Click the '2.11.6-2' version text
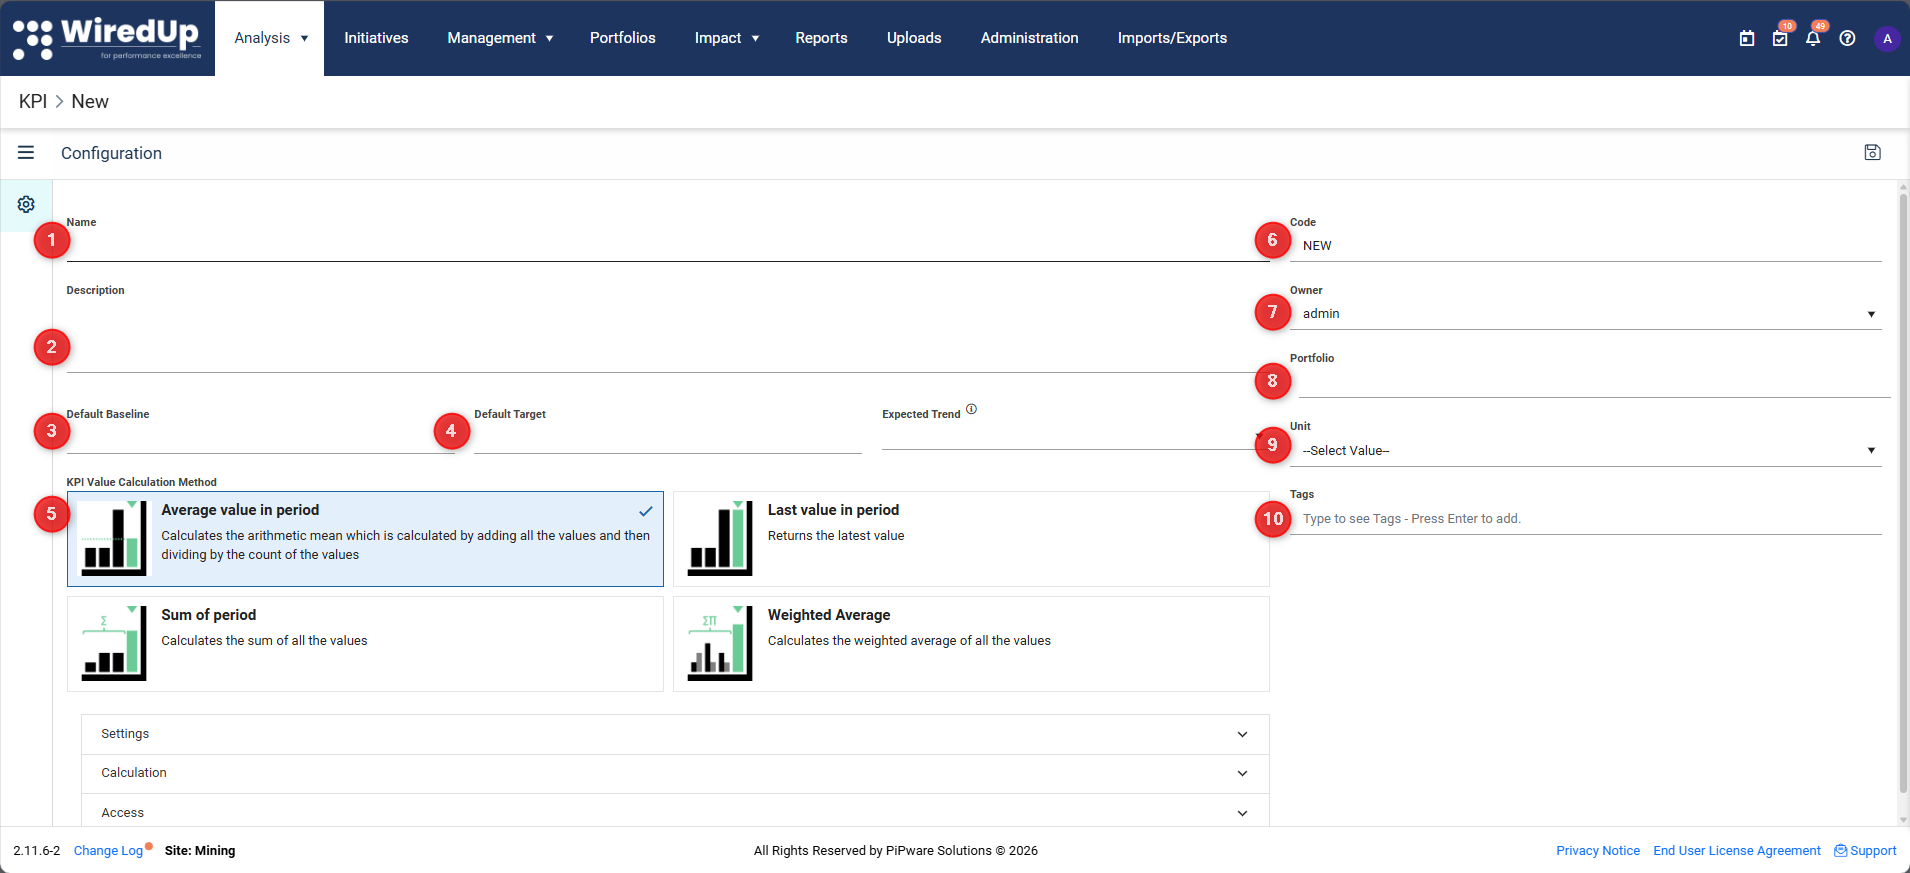This screenshot has width=1910, height=873. 37,850
